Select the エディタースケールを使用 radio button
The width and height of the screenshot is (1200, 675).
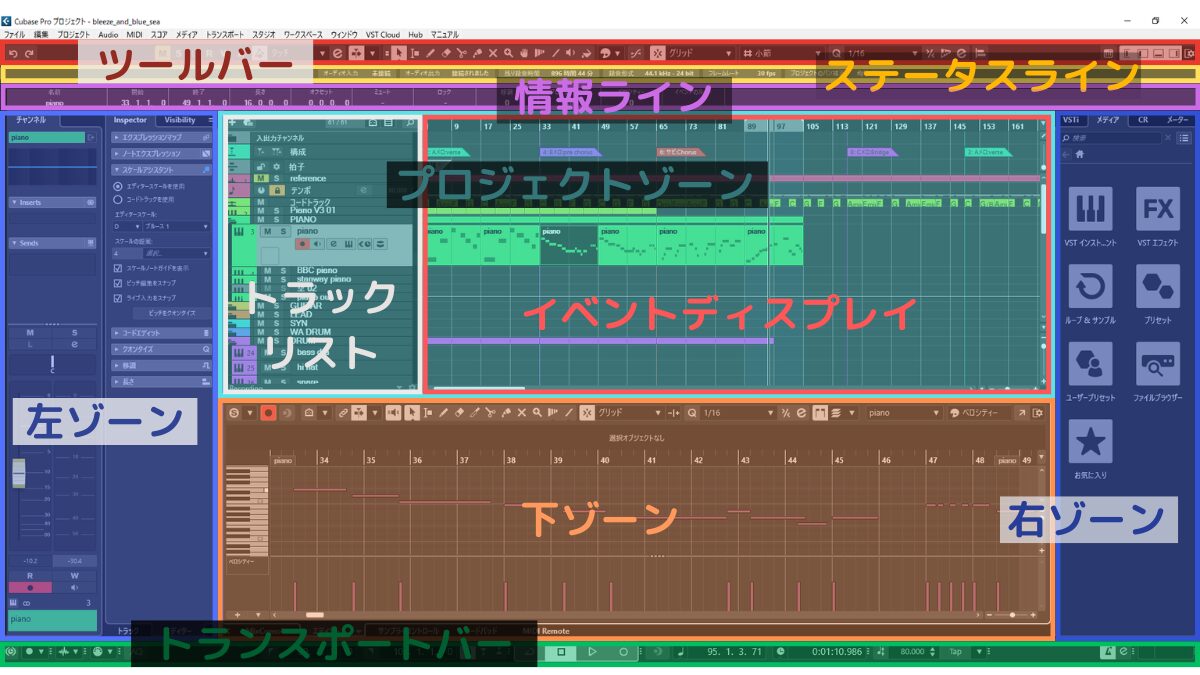[x=118, y=187]
